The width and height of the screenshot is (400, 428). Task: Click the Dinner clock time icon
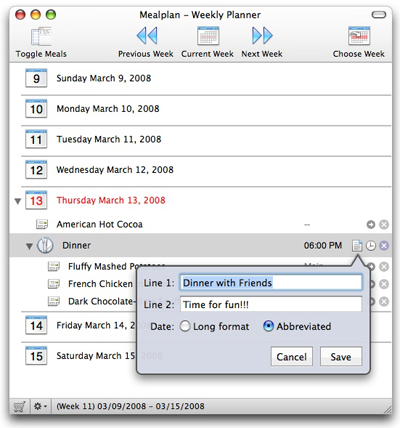click(x=371, y=246)
